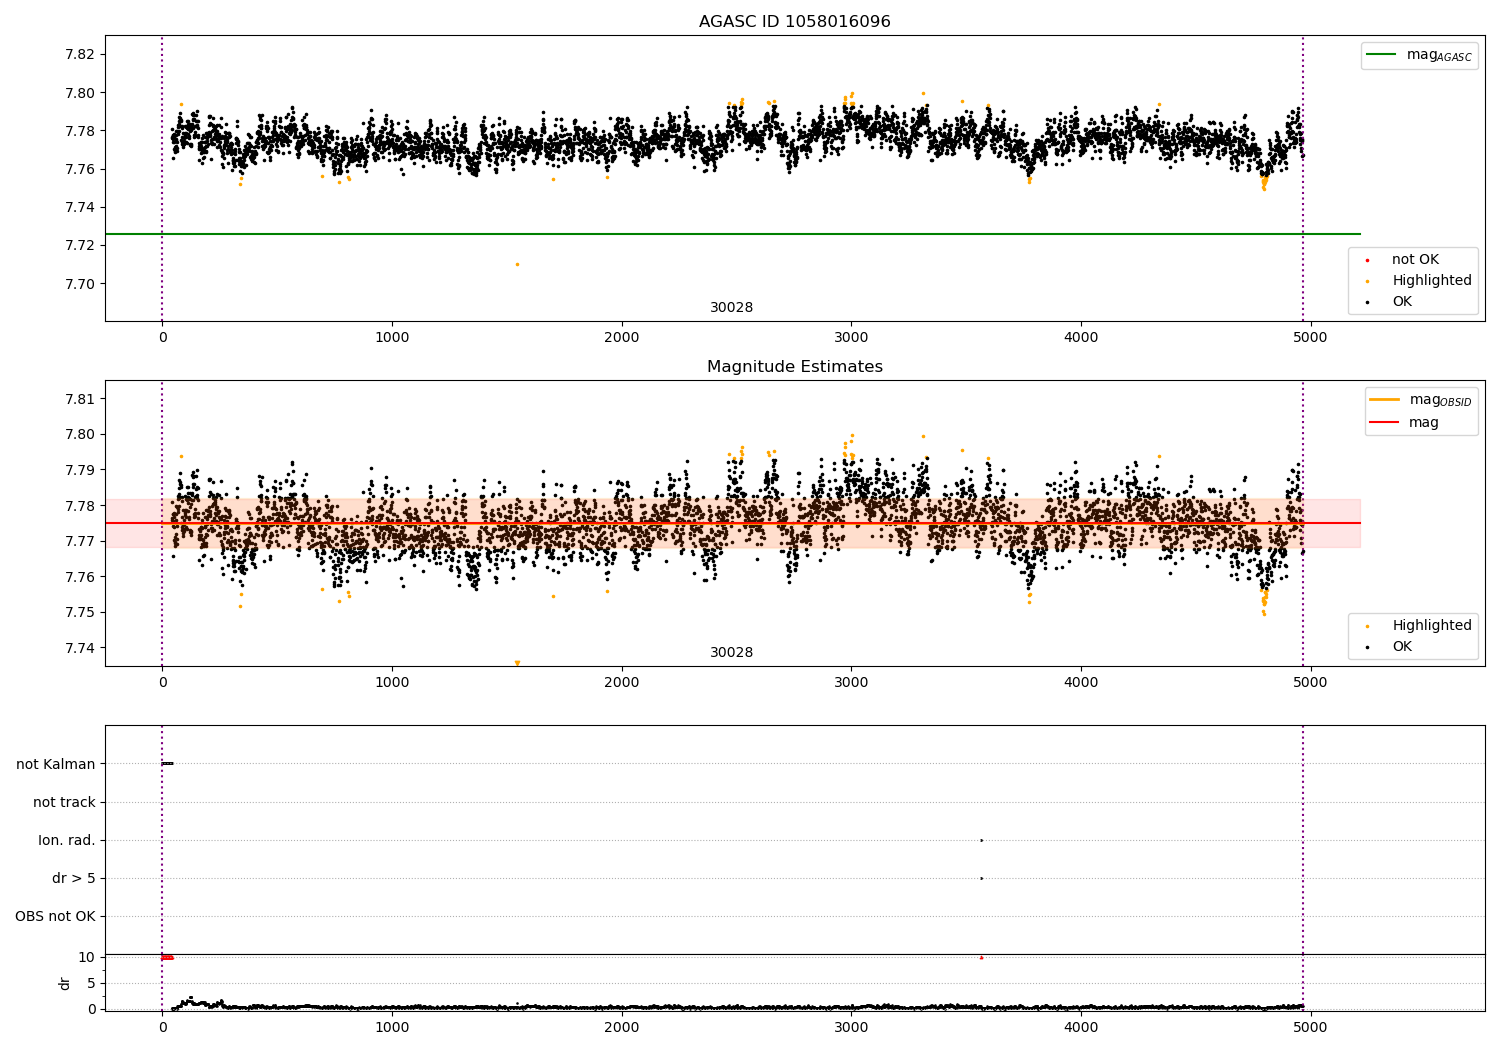The image size is (1500, 1050).
Task: Click the 'Ion. rad.' row label
Action: (67, 840)
